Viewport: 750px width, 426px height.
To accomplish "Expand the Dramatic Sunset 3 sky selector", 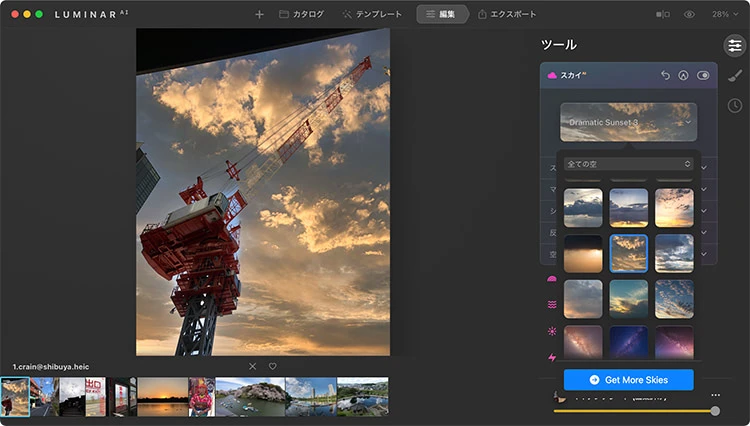I will point(628,122).
